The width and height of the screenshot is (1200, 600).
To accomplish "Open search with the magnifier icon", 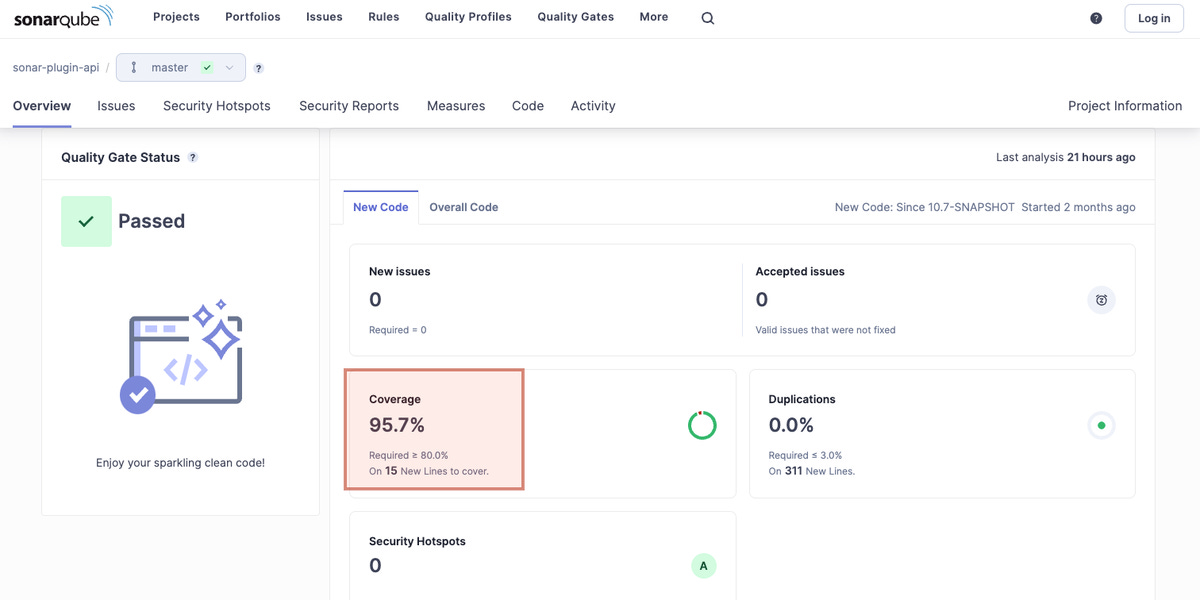I will [708, 18].
